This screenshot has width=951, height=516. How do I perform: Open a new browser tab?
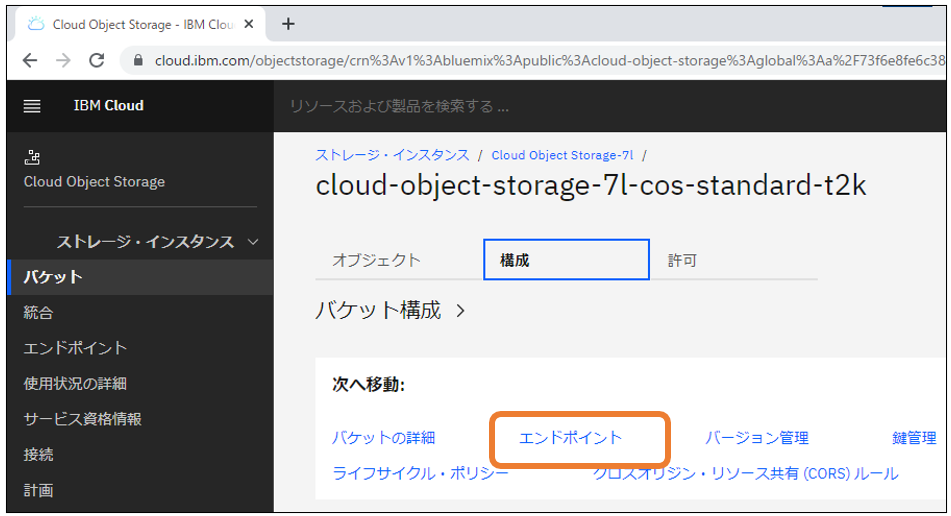[x=289, y=24]
